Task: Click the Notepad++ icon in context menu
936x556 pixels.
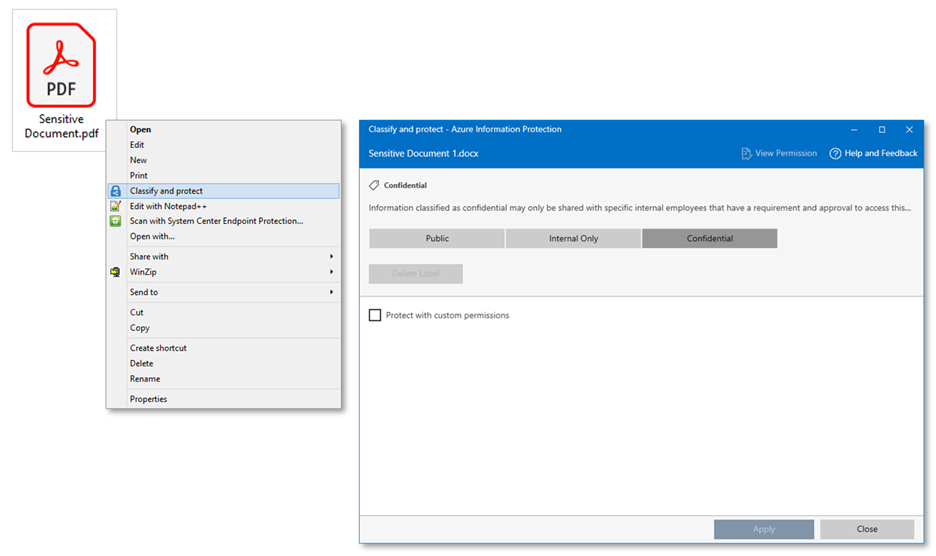Action: point(116,206)
